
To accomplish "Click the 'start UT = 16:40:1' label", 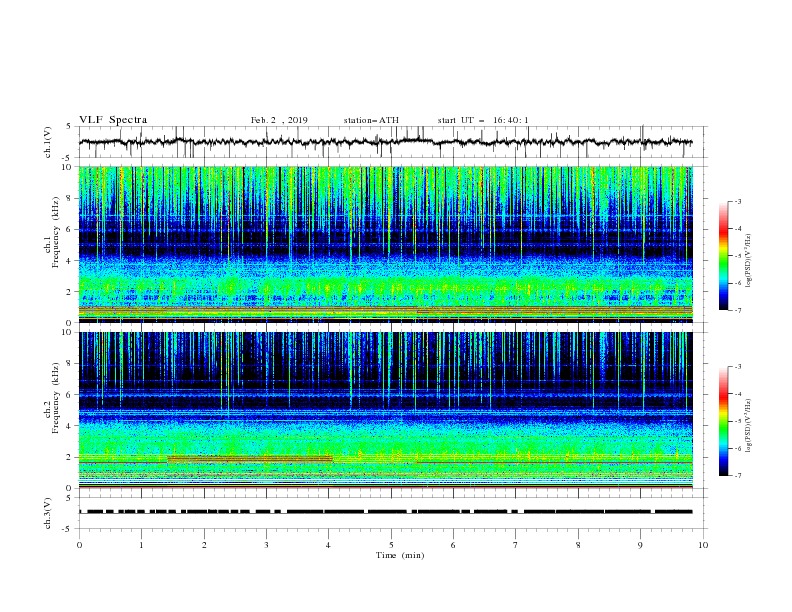I will click(x=483, y=120).
